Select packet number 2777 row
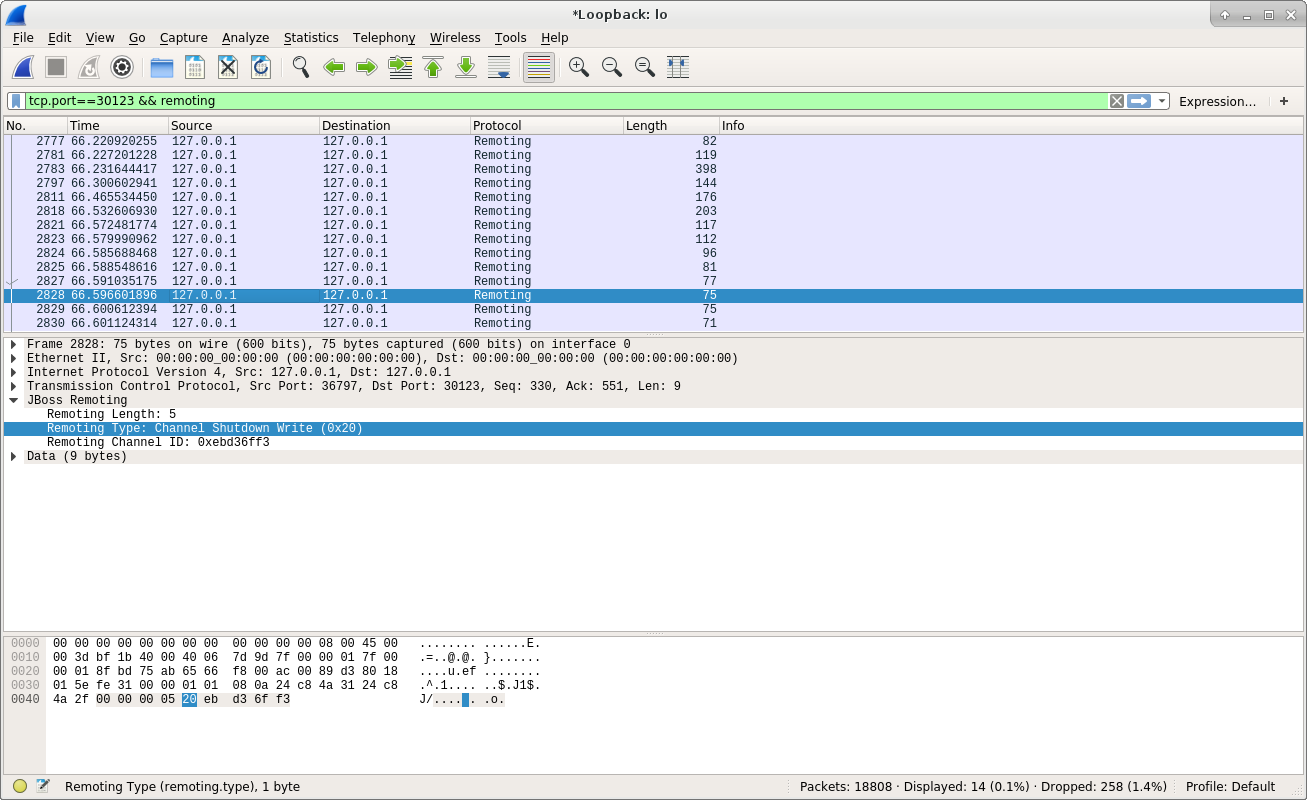Image resolution: width=1307 pixels, height=800 pixels. 653,141
